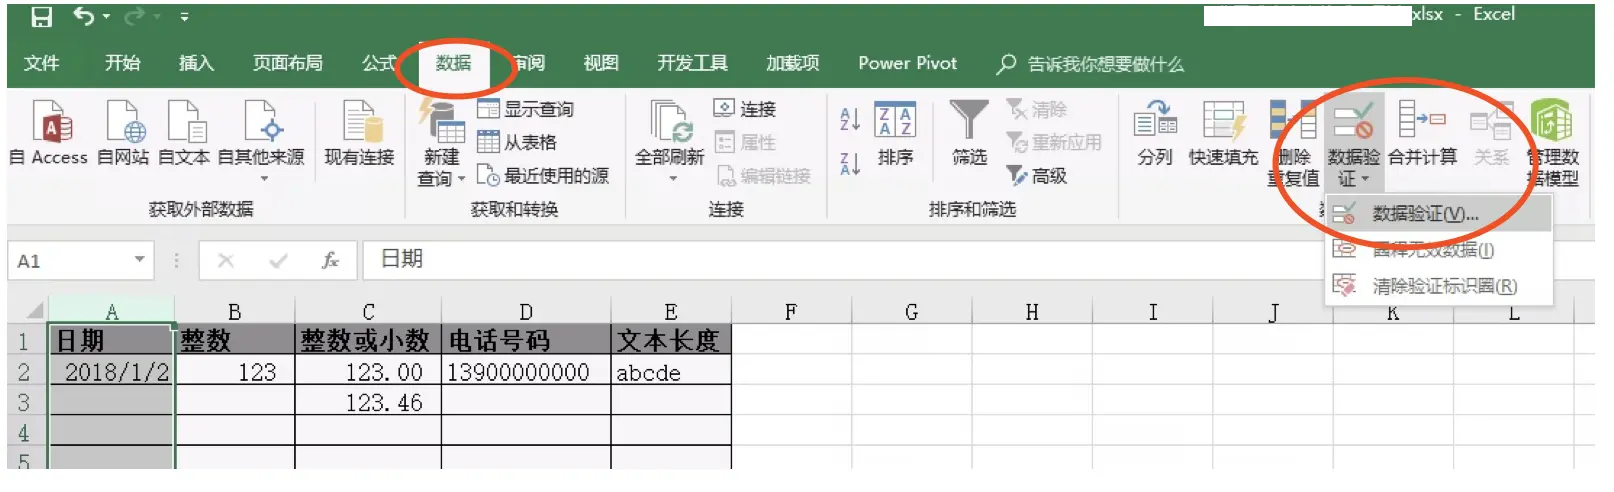Screen dimensions: 1614x492
Task: Select column G header
Action: tap(911, 311)
